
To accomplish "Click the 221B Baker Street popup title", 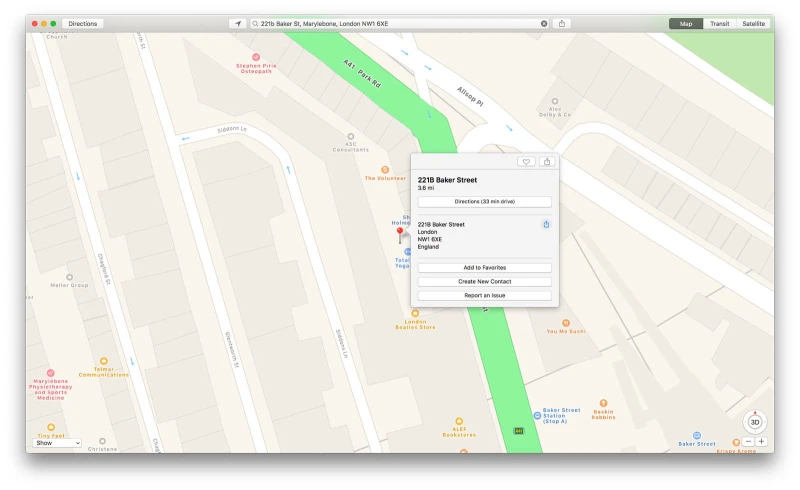I will [x=447, y=180].
